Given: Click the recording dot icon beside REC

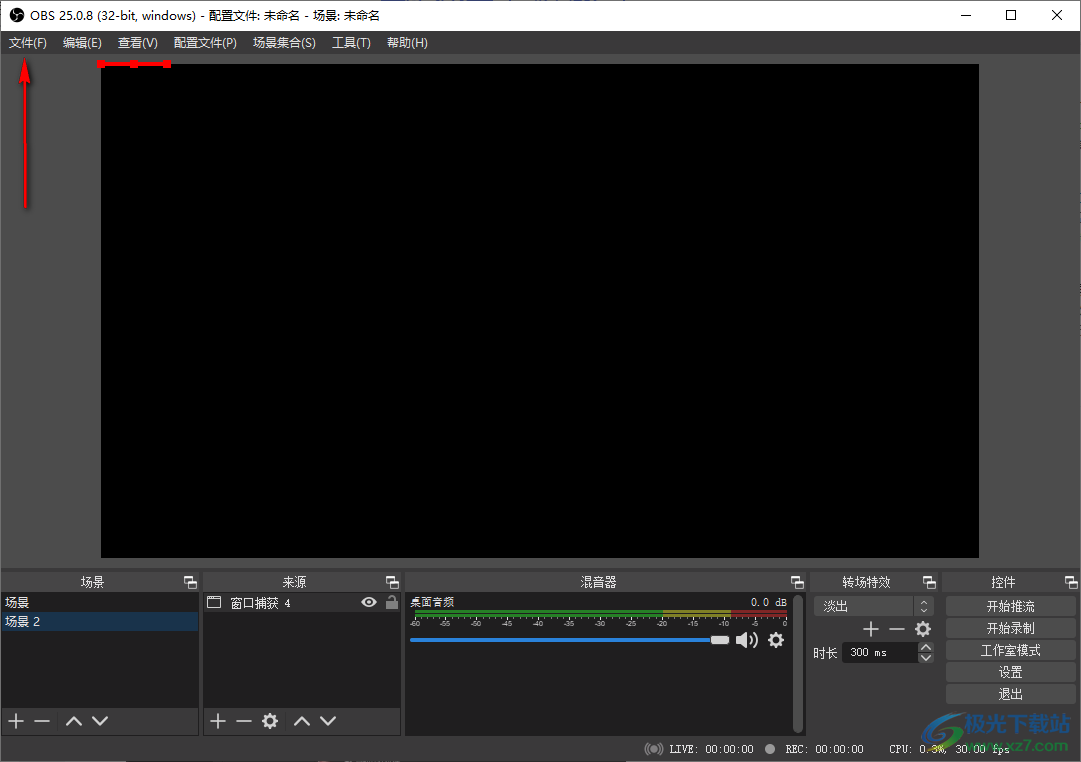Looking at the screenshot, I should coord(770,749).
